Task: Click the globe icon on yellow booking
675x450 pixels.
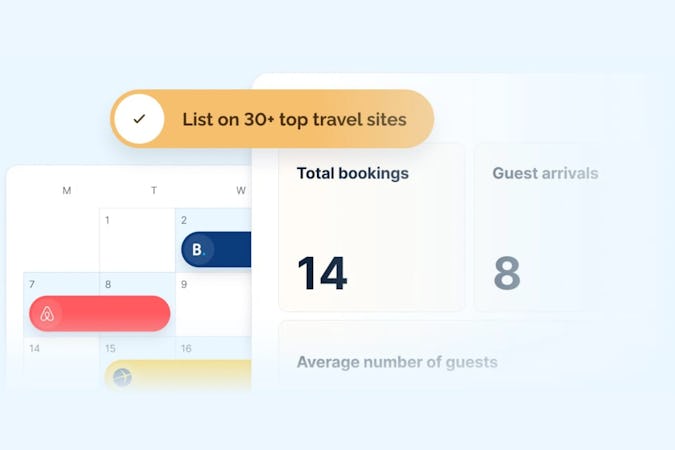Action: pyautogui.click(x=122, y=378)
